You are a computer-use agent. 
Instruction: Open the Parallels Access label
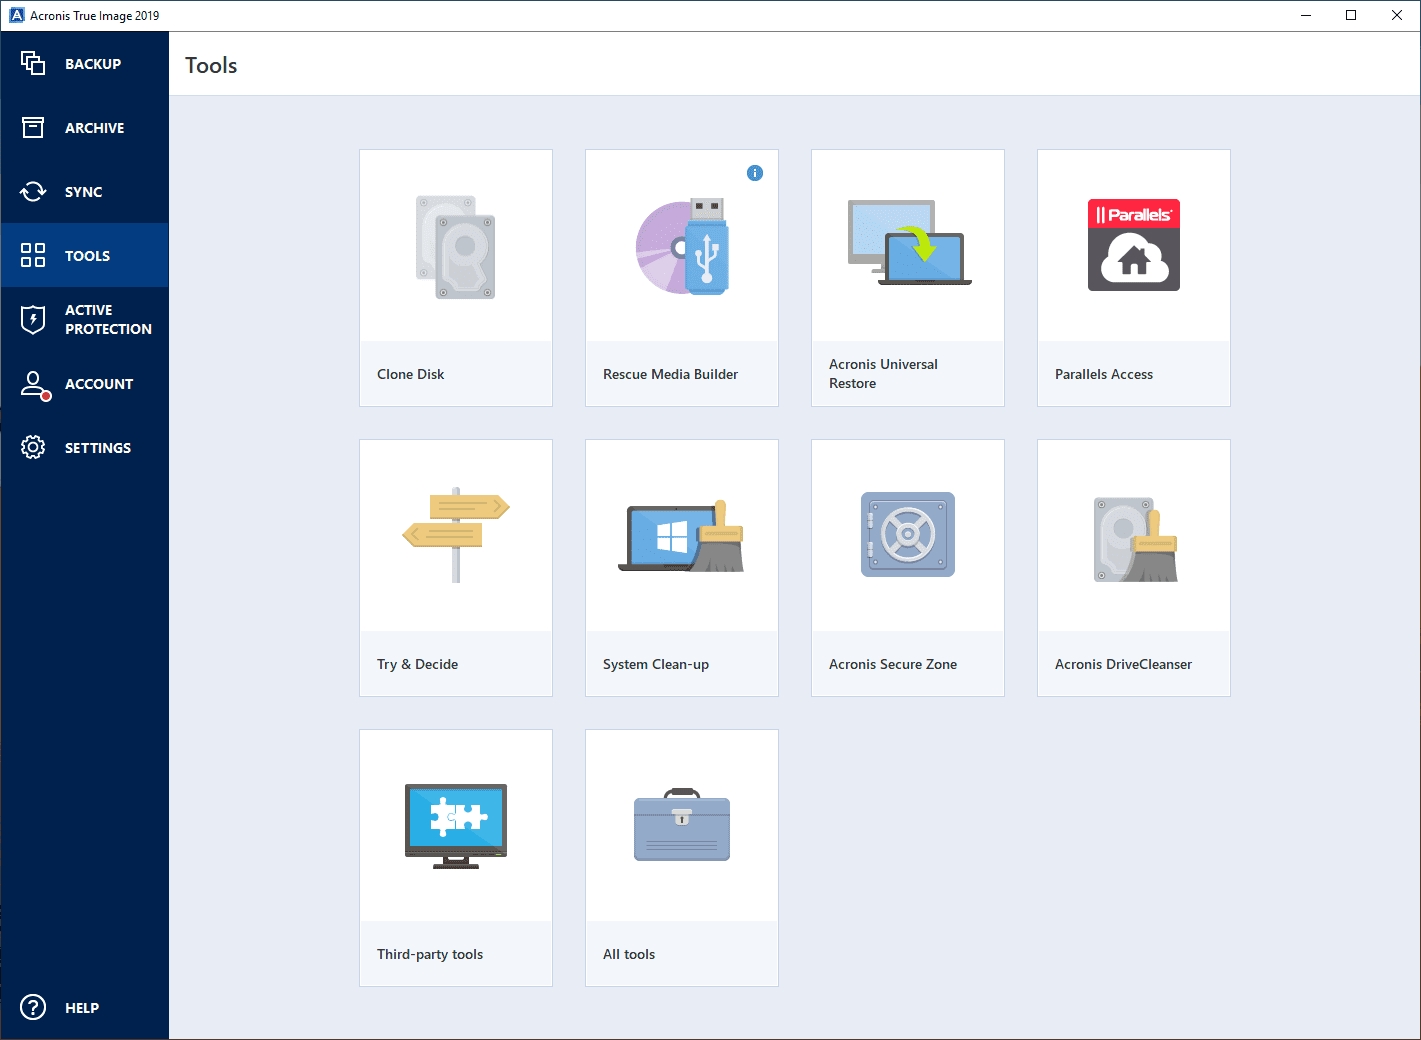point(1104,374)
